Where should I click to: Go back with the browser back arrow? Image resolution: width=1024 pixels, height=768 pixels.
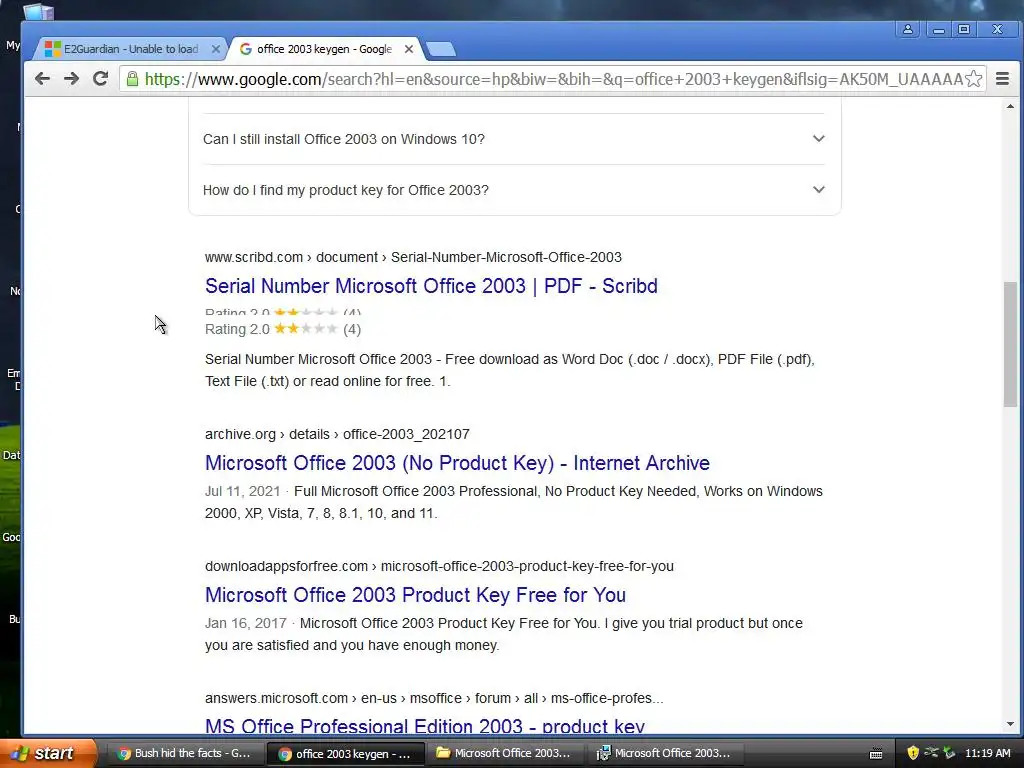click(42, 79)
